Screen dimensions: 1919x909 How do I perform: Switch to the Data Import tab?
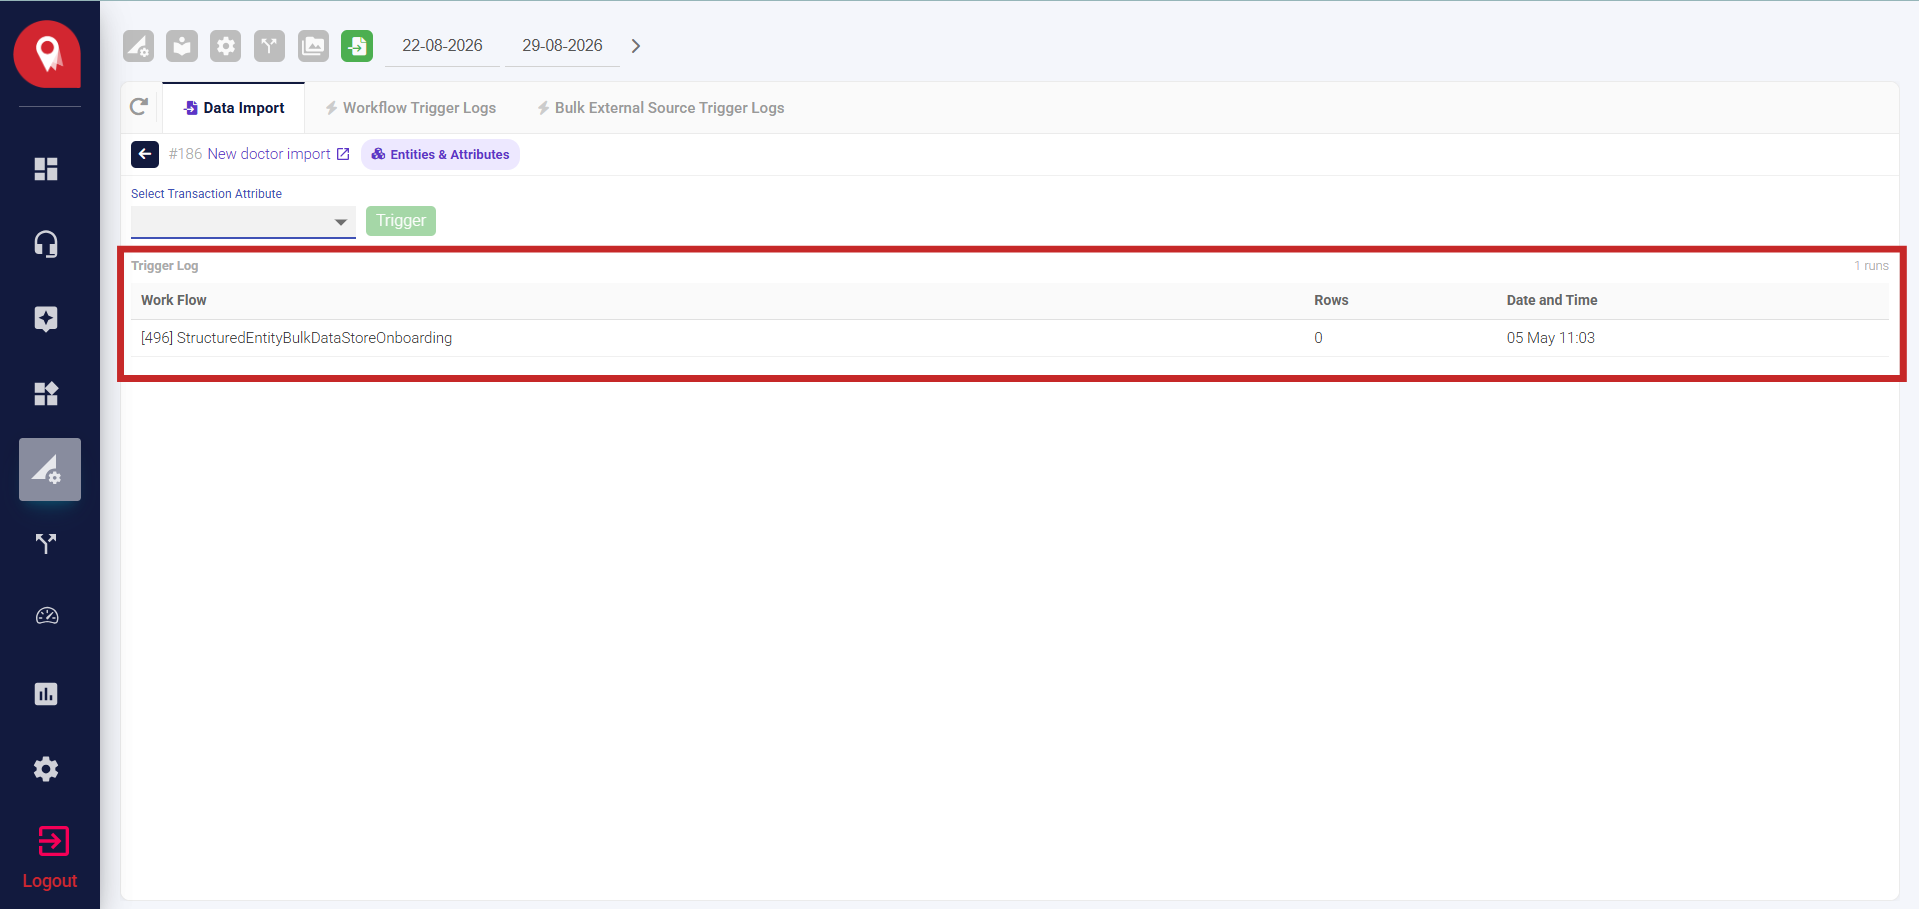coord(234,108)
